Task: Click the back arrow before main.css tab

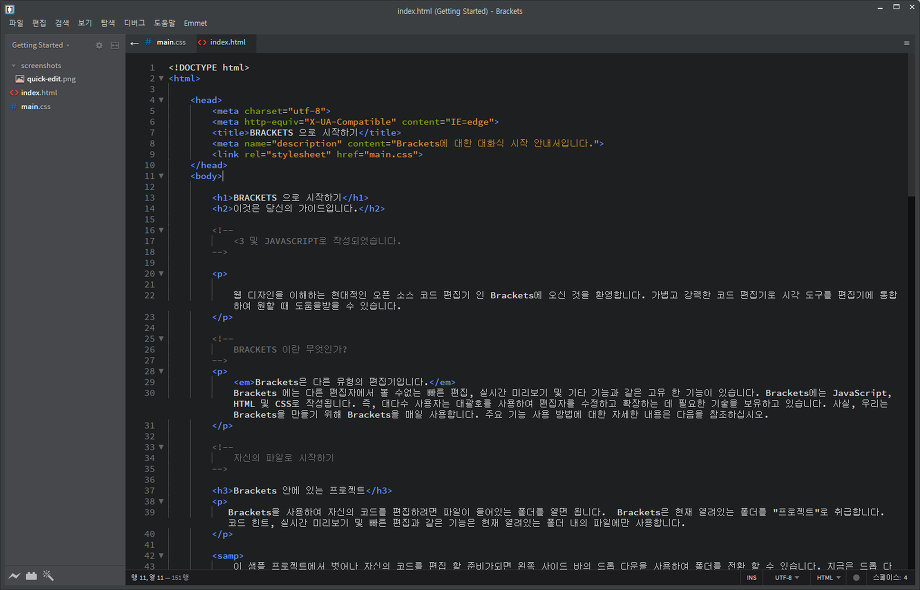Action: click(134, 43)
